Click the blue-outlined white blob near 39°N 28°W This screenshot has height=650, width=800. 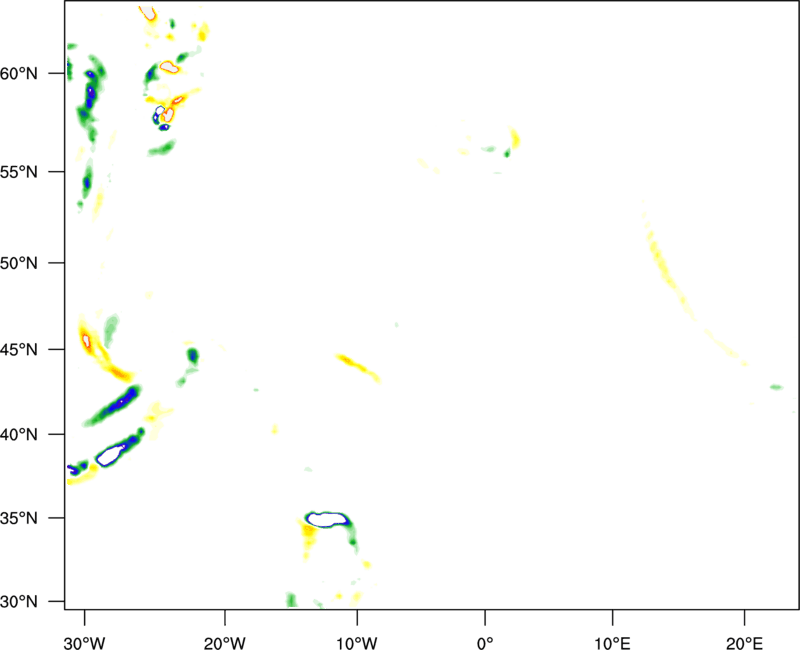[111, 455]
